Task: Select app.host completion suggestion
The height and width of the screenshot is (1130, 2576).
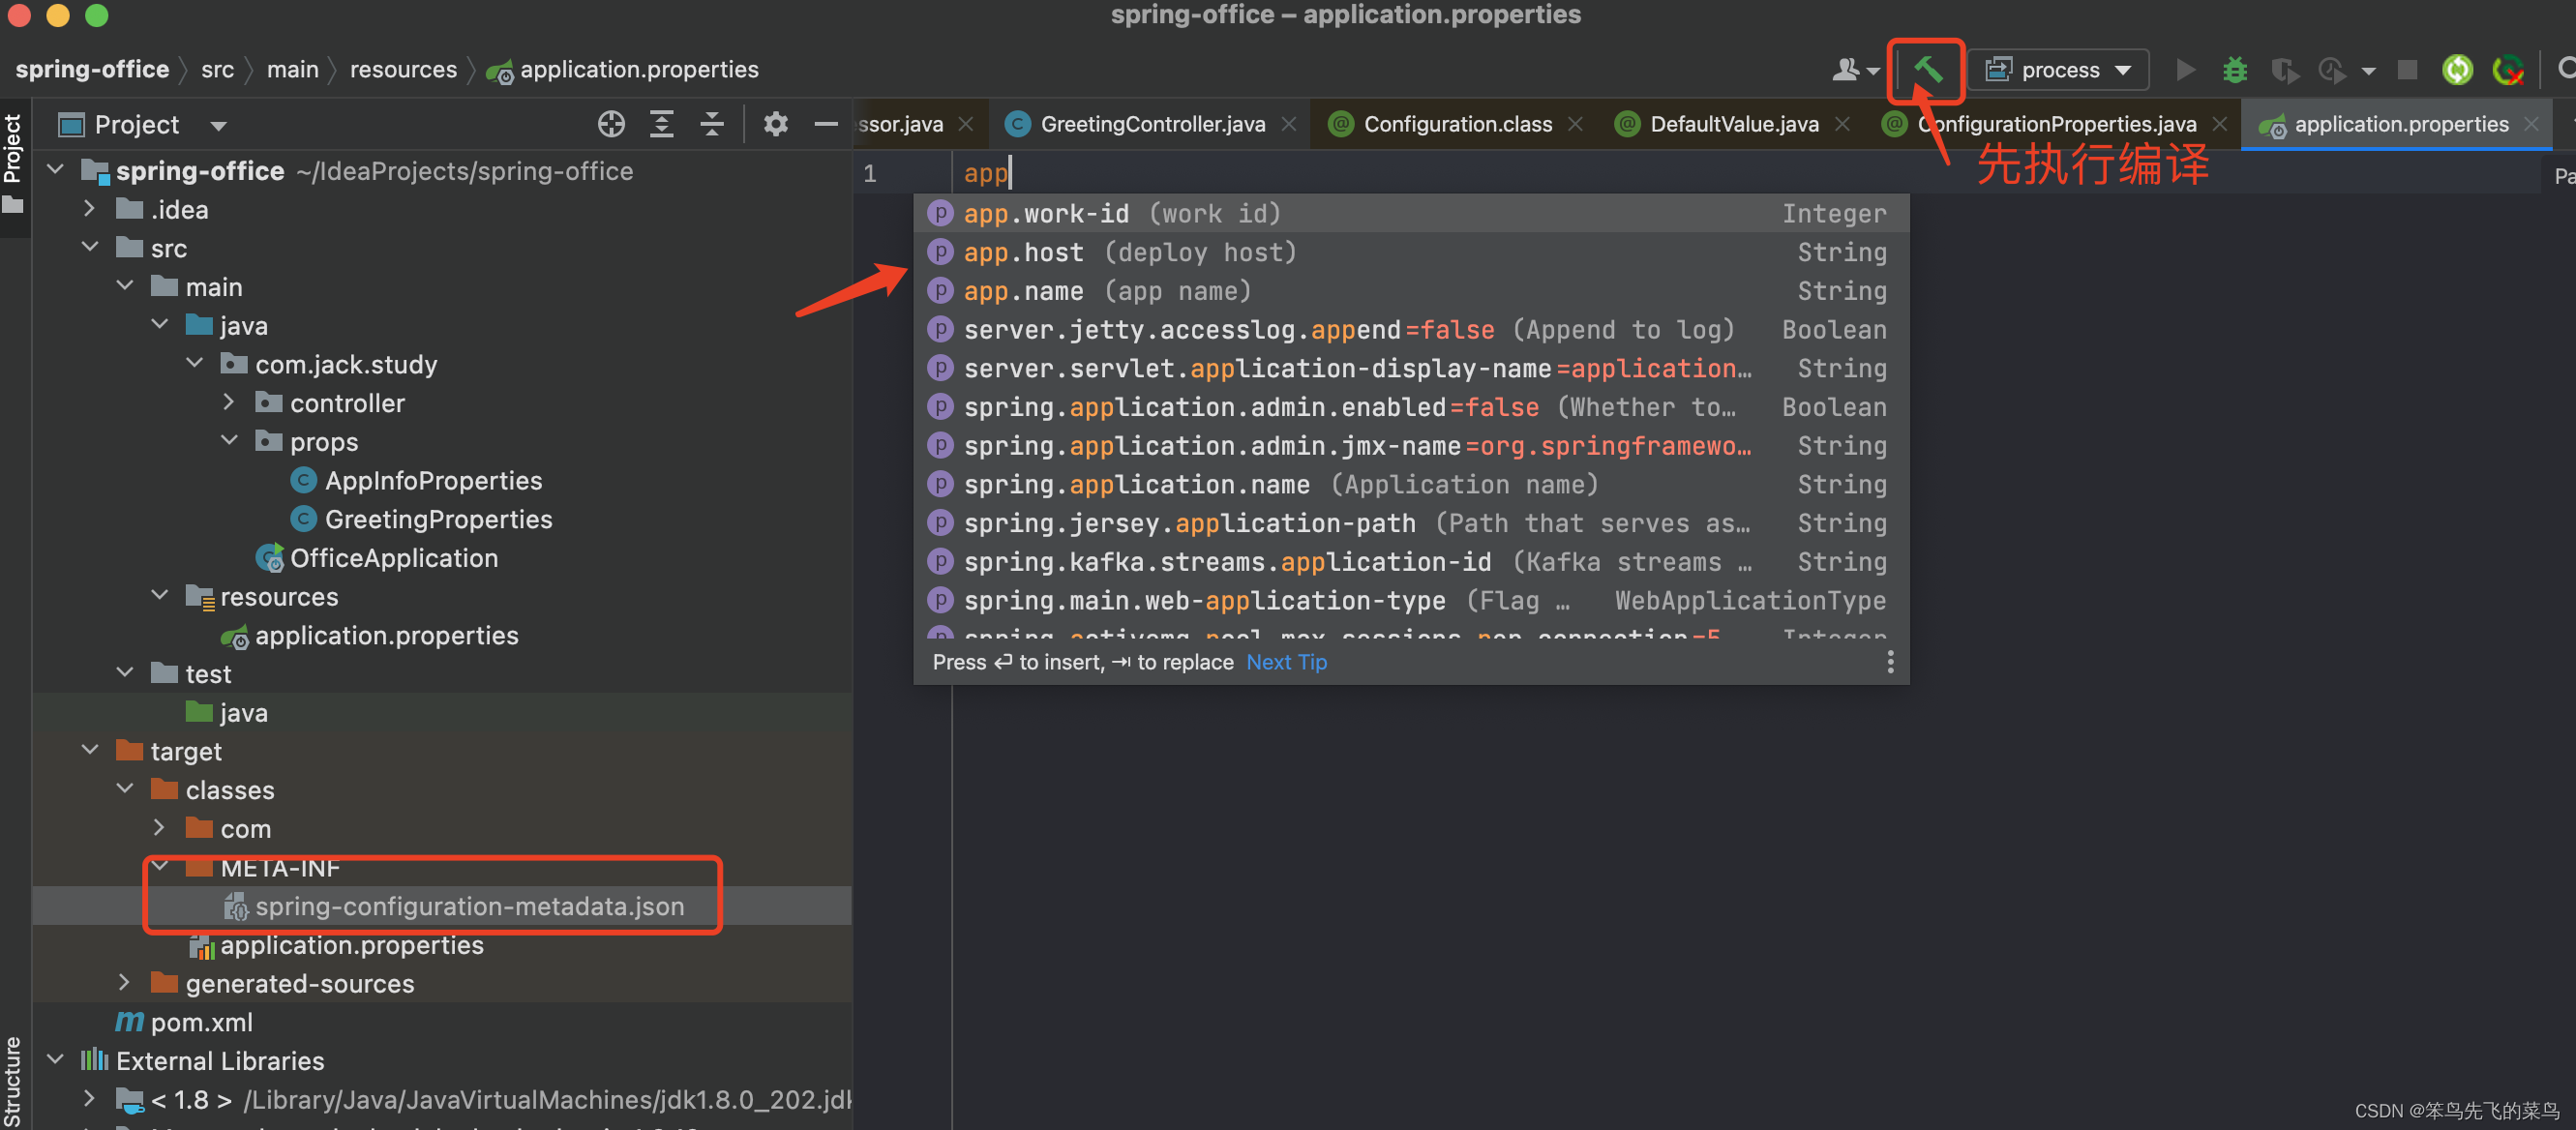Action: pos(1410,252)
